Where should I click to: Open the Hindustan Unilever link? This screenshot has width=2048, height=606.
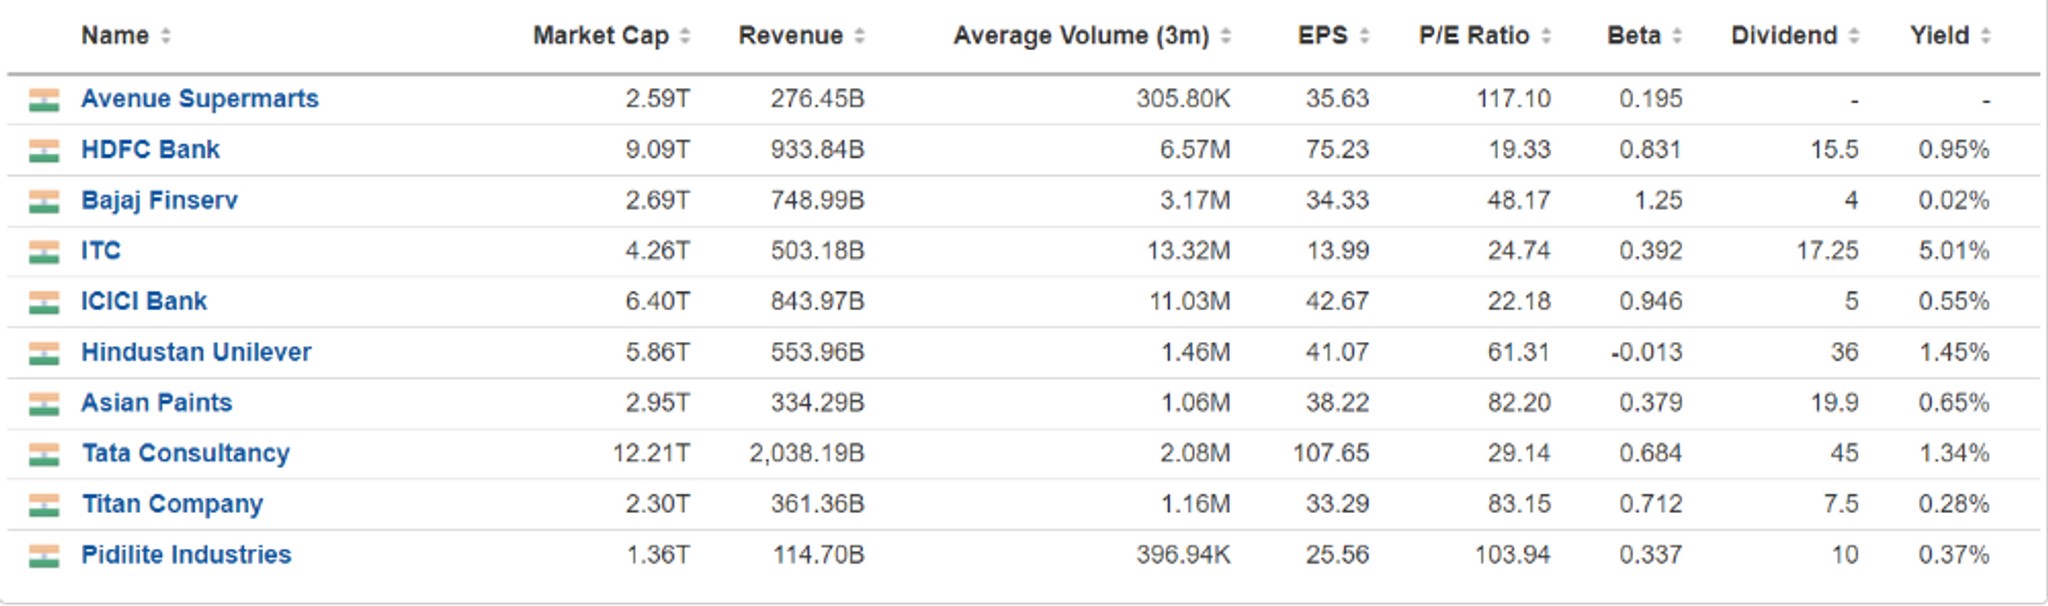pyautogui.click(x=196, y=353)
